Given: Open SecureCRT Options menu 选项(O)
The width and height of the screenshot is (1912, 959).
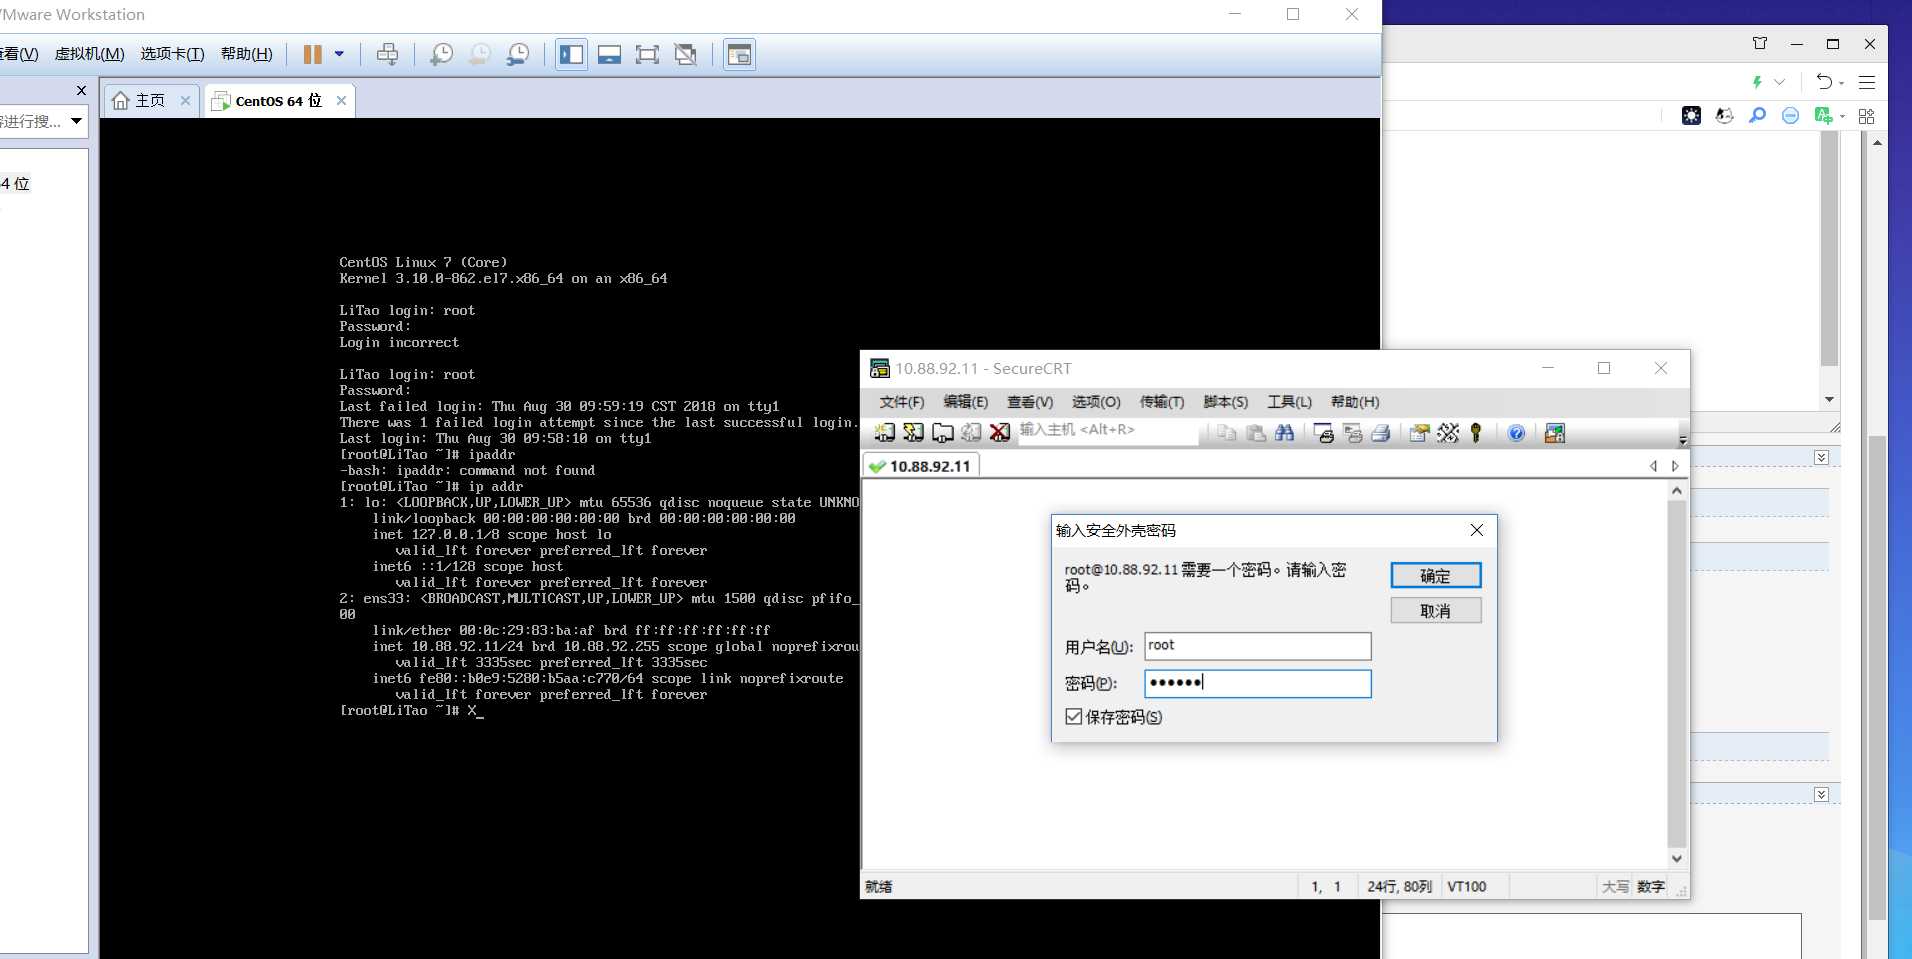Looking at the screenshot, I should point(1096,402).
